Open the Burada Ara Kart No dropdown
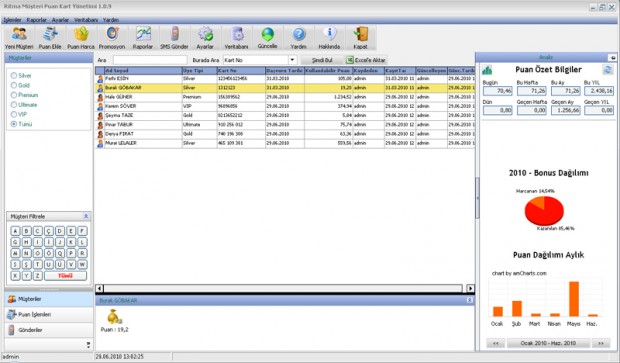 pyautogui.click(x=292, y=60)
